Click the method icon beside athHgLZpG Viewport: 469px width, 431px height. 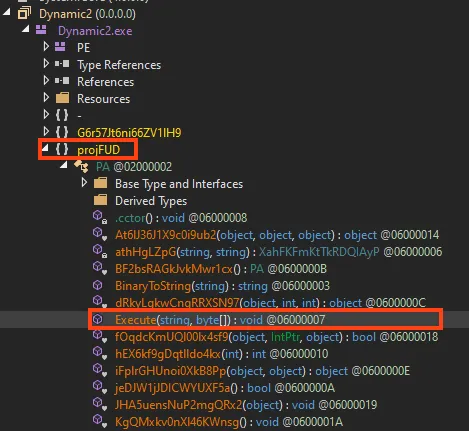pos(99,251)
